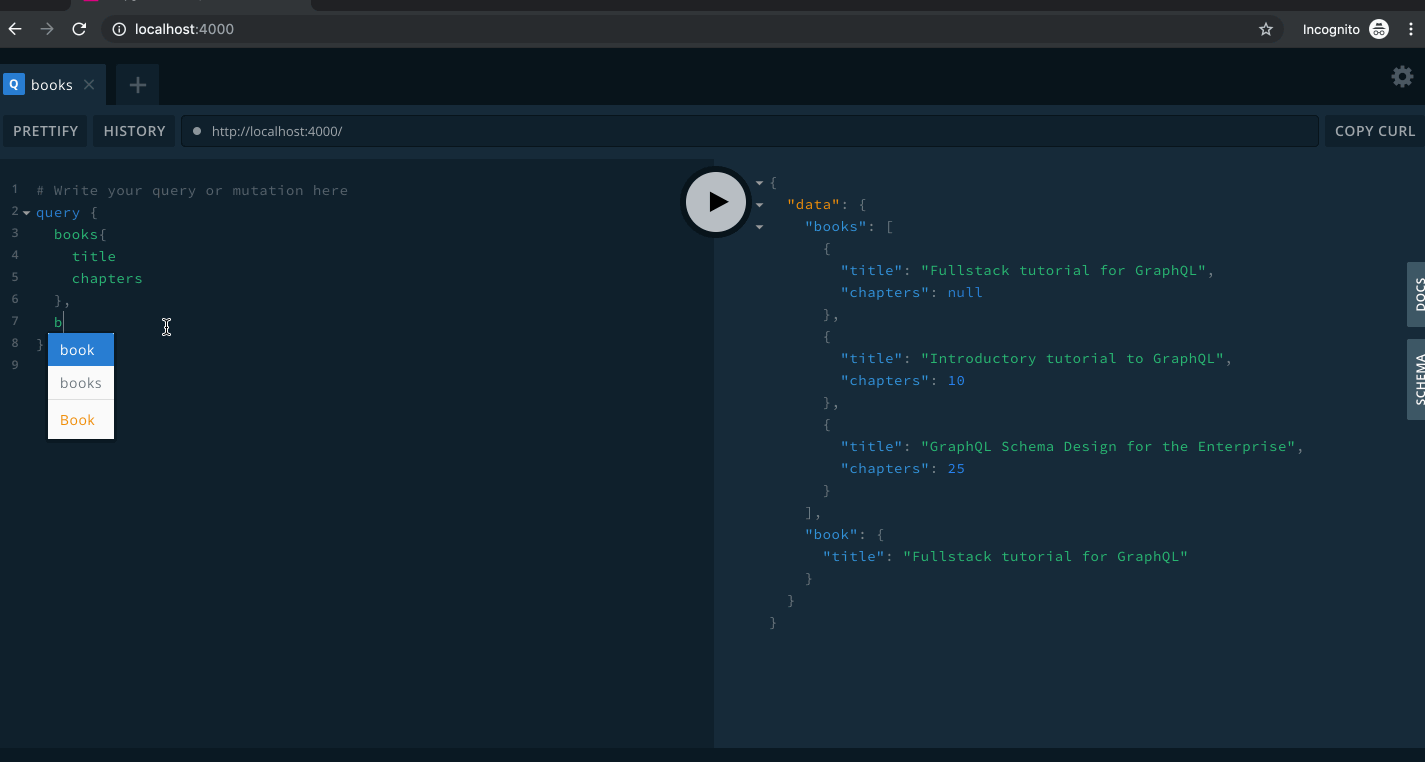Toggle open the SCHEMA side panel
Screen dimensions: 1425x762
click(1417, 379)
